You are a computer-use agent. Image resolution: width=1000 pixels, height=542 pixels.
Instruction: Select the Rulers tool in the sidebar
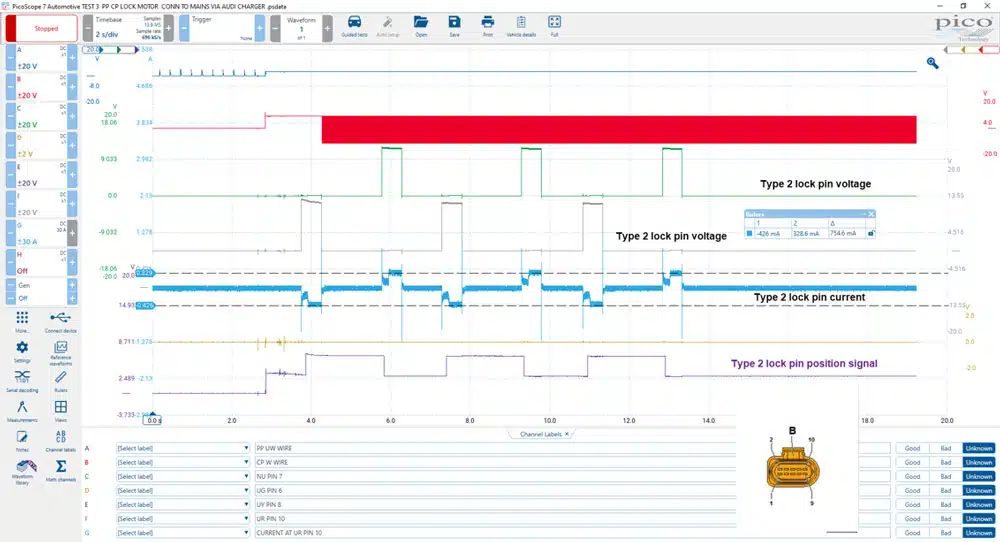pos(61,380)
